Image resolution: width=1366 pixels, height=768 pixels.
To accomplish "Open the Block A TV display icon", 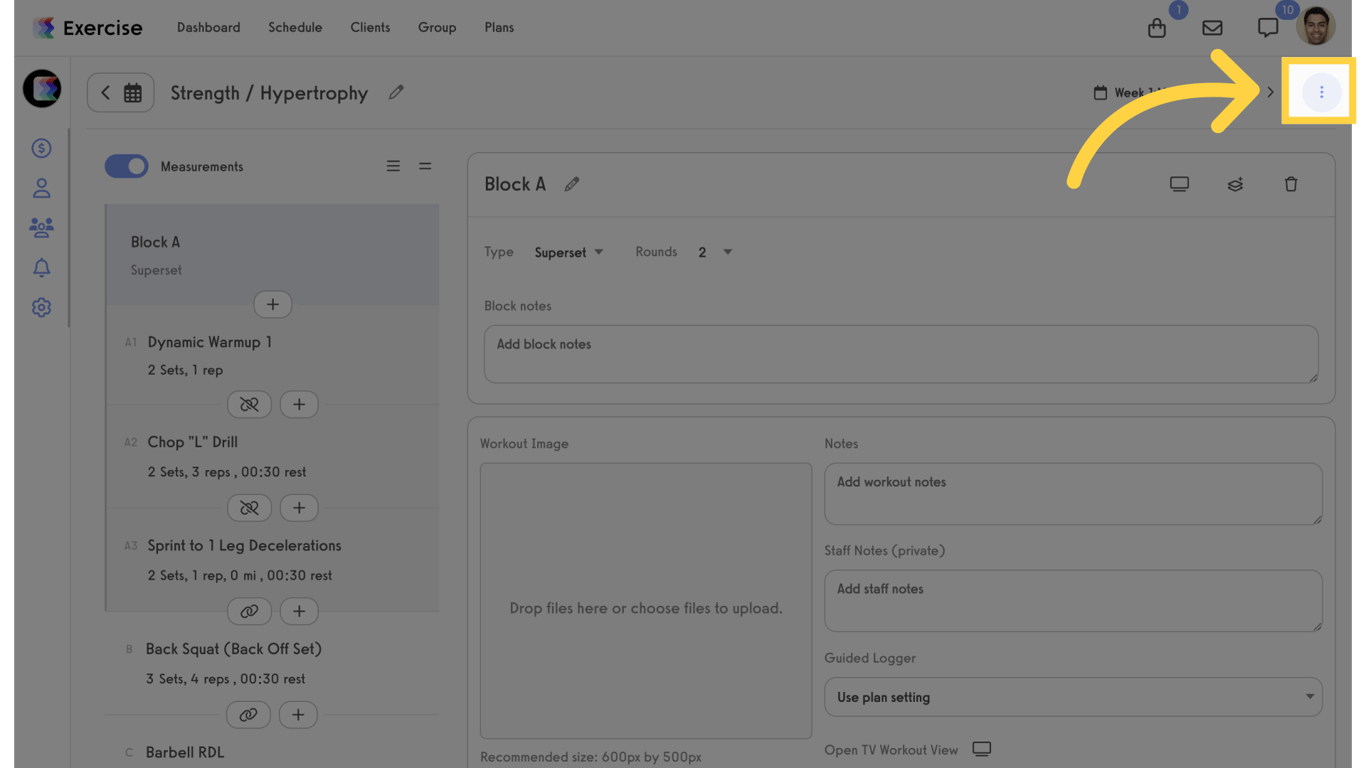I will point(1179,184).
